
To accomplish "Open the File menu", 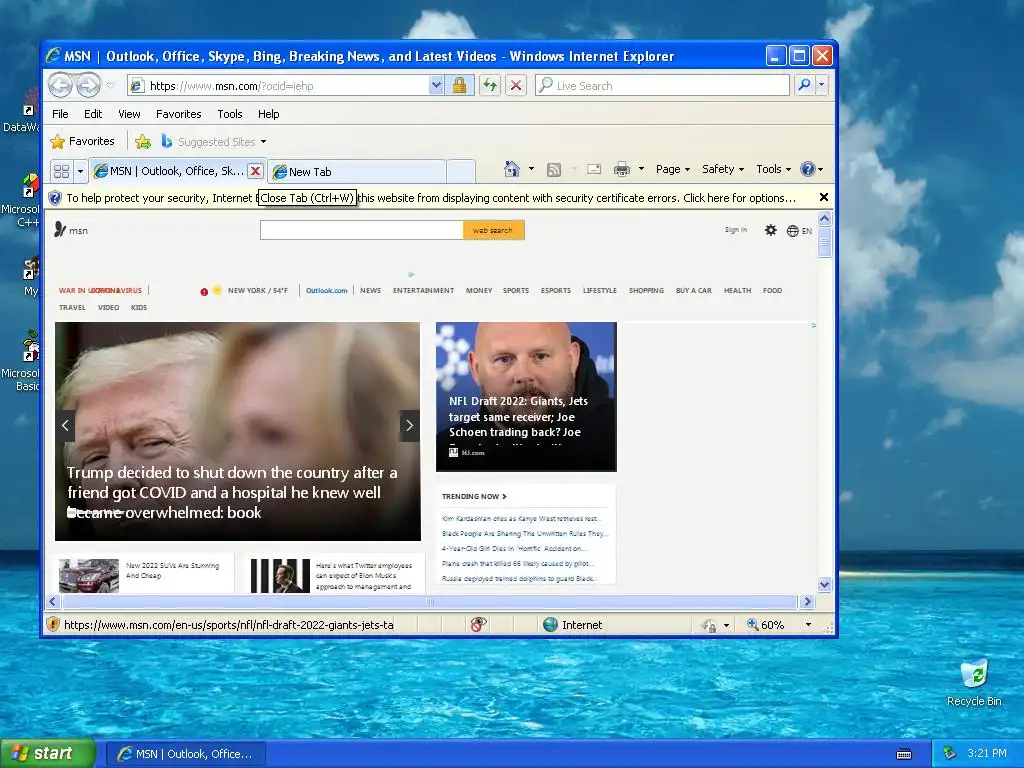I will pos(60,114).
